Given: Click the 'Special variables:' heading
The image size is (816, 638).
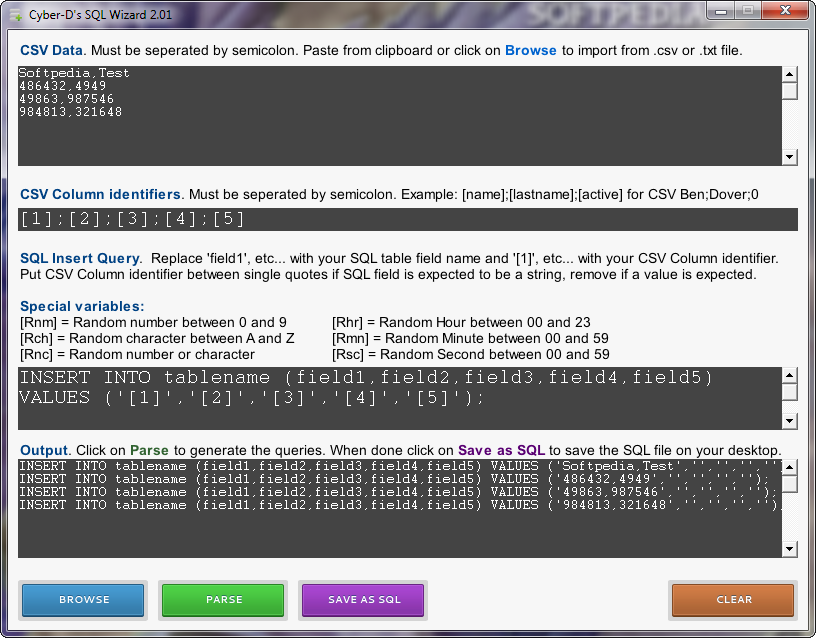Looking at the screenshot, I should point(82,307).
